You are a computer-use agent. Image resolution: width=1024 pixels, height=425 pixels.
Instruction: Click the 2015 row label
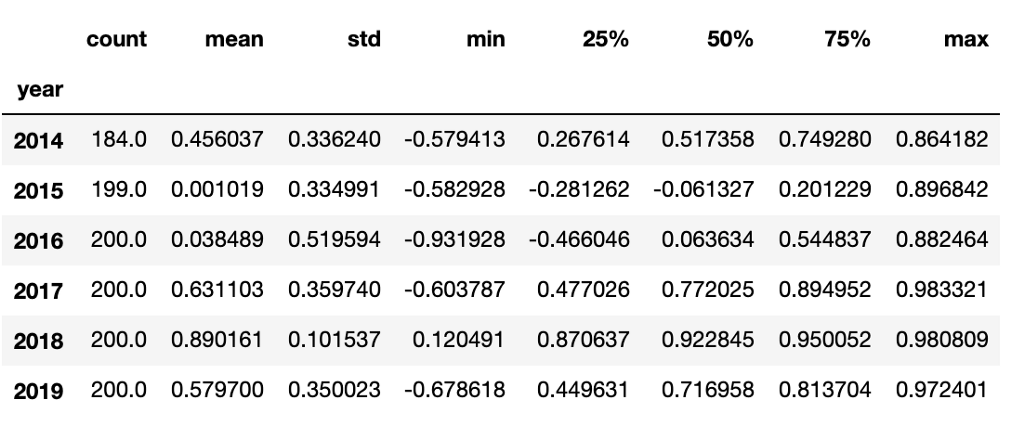tap(42, 191)
